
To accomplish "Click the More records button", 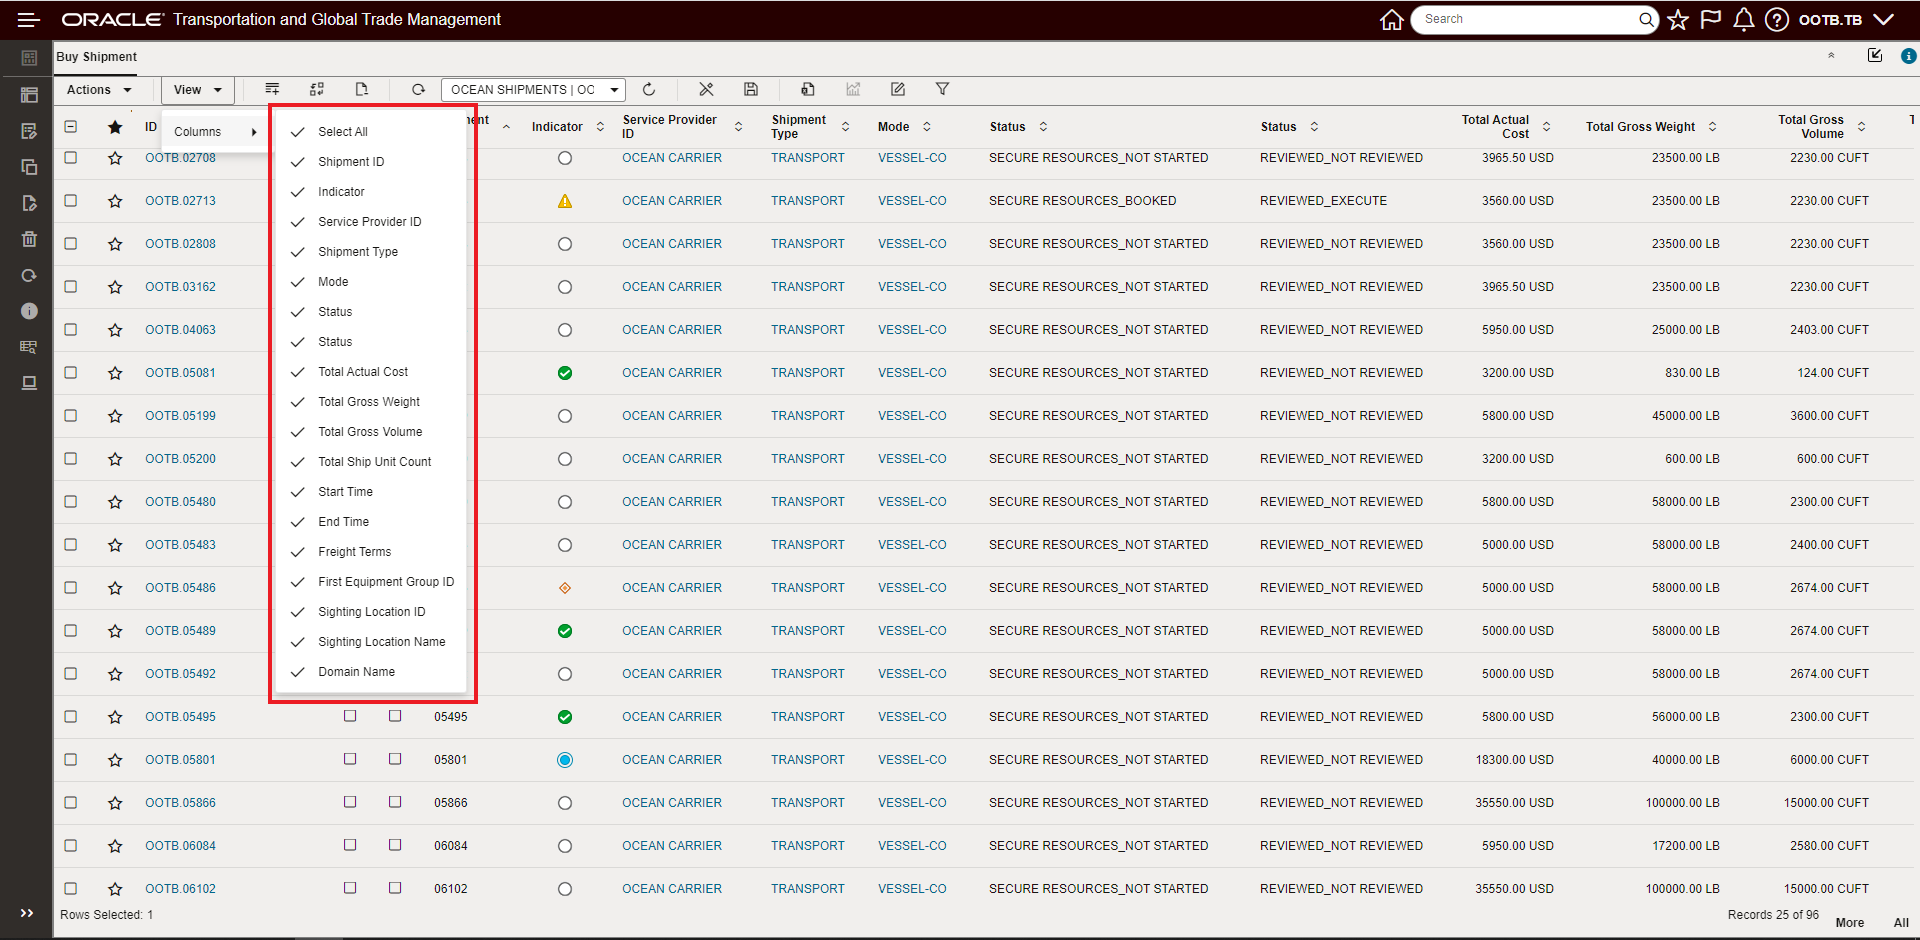I will click(x=1849, y=923).
